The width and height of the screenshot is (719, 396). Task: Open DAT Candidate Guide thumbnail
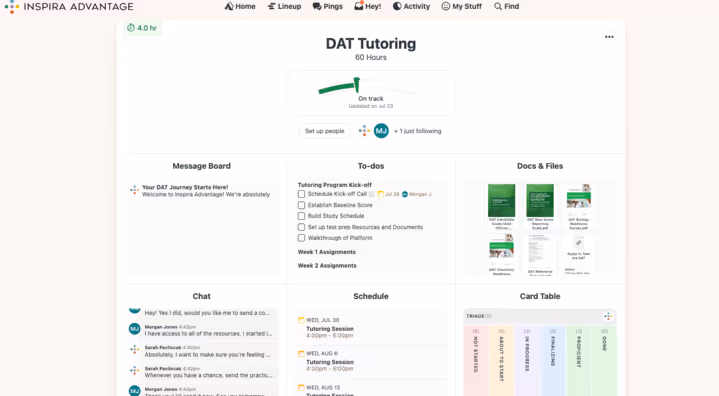pyautogui.click(x=501, y=201)
